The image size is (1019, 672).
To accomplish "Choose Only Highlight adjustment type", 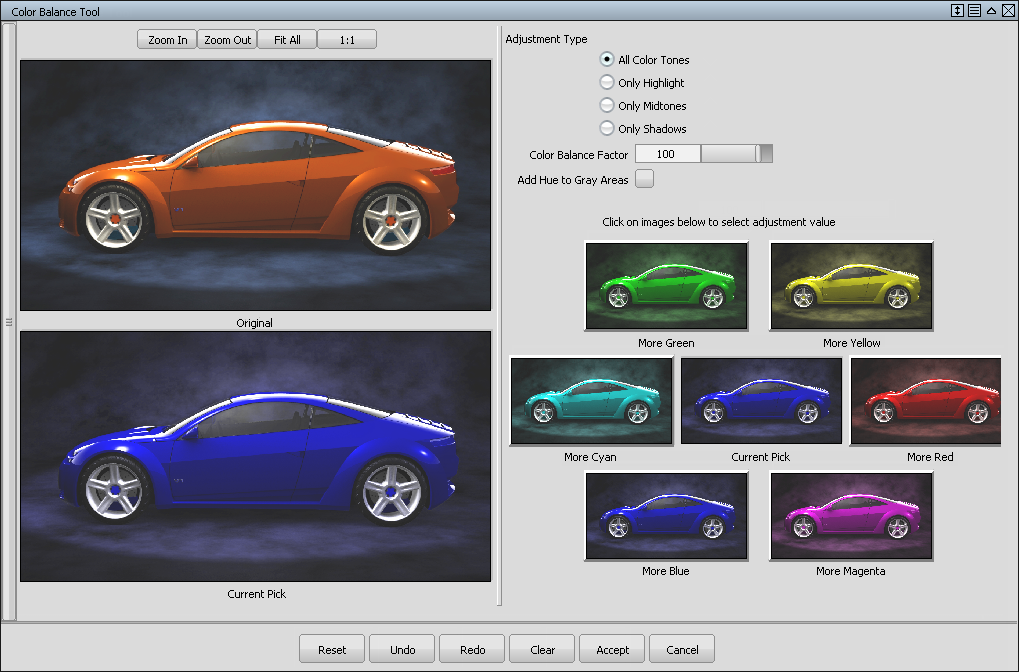I will tap(607, 83).
